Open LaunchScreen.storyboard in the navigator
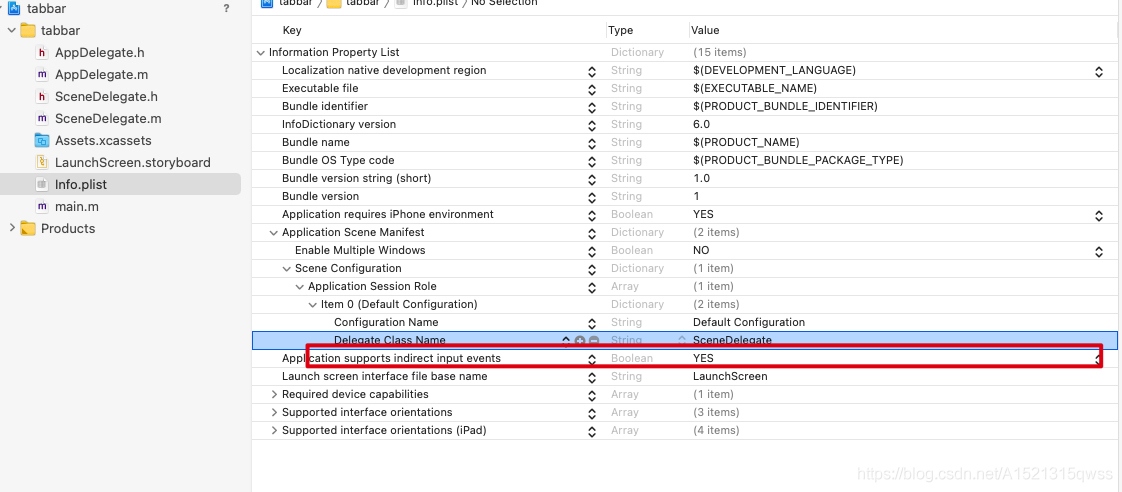The image size is (1122, 492). pos(132,162)
